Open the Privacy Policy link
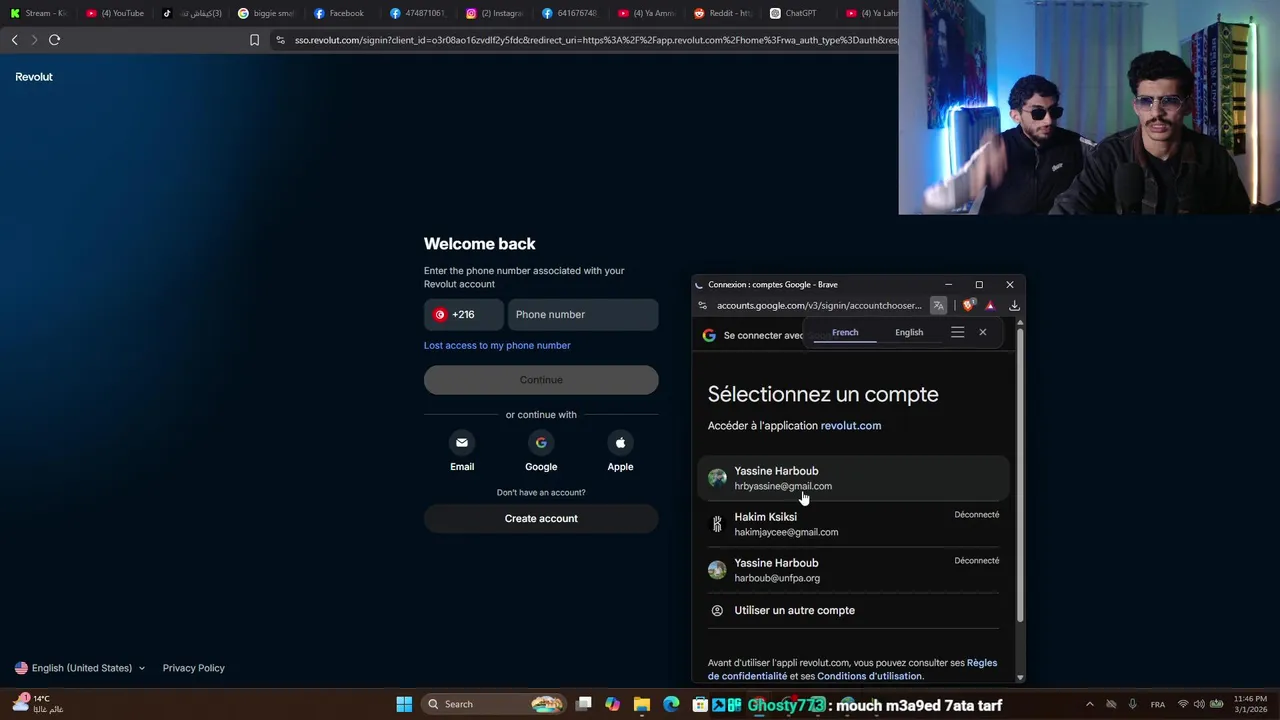Screen dimensions: 1280x720 coord(194,668)
